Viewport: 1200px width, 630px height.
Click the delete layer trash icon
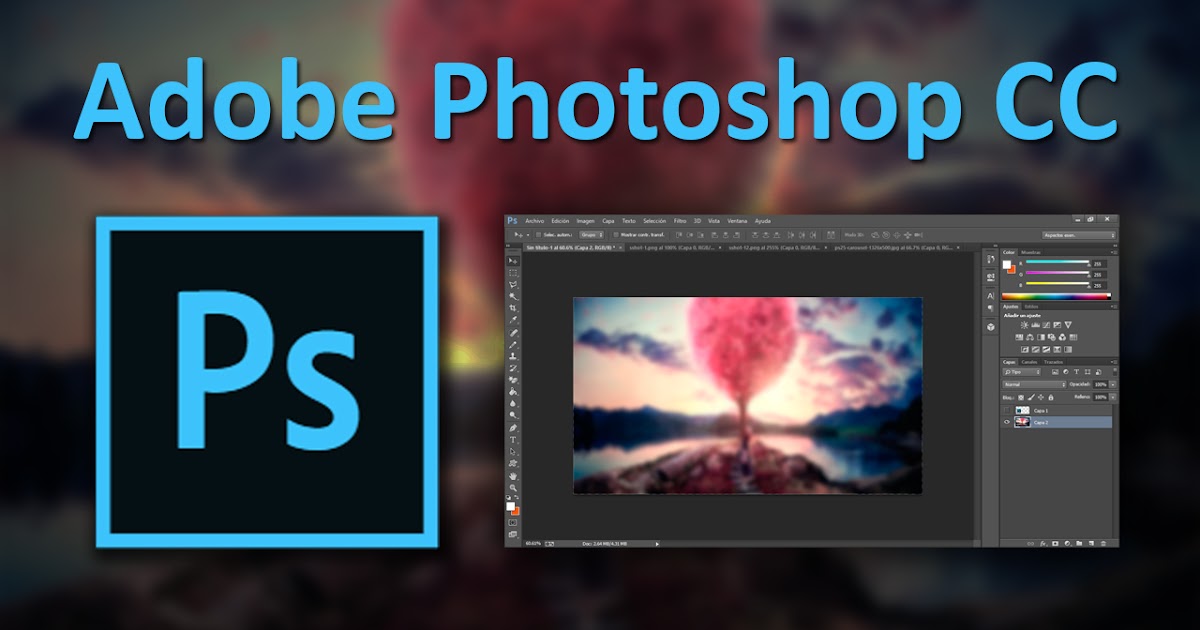1103,543
